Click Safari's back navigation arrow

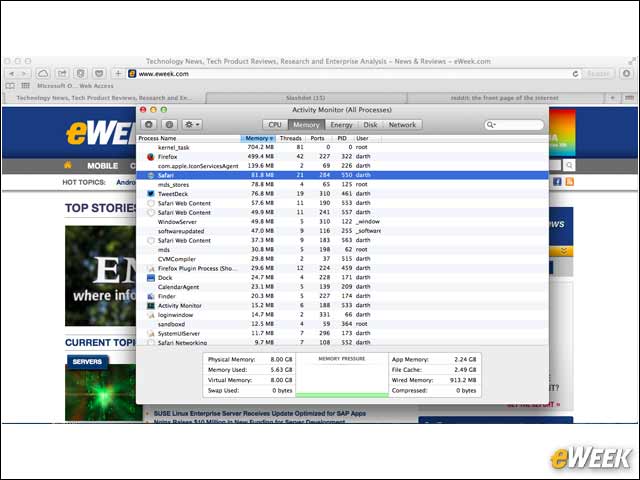11,74
